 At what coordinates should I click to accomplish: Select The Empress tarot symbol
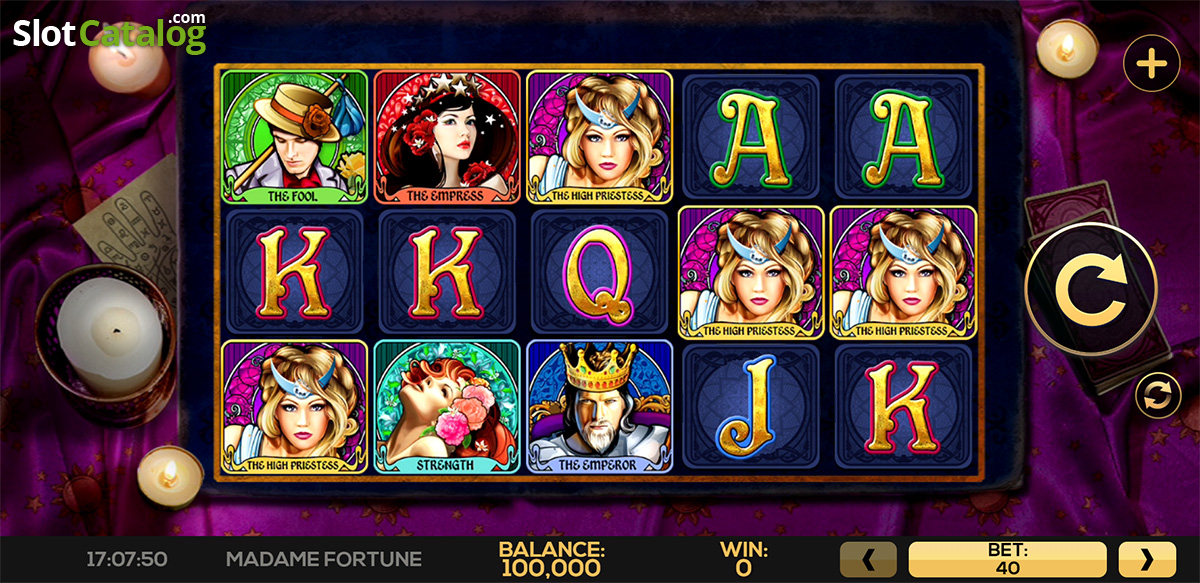447,137
